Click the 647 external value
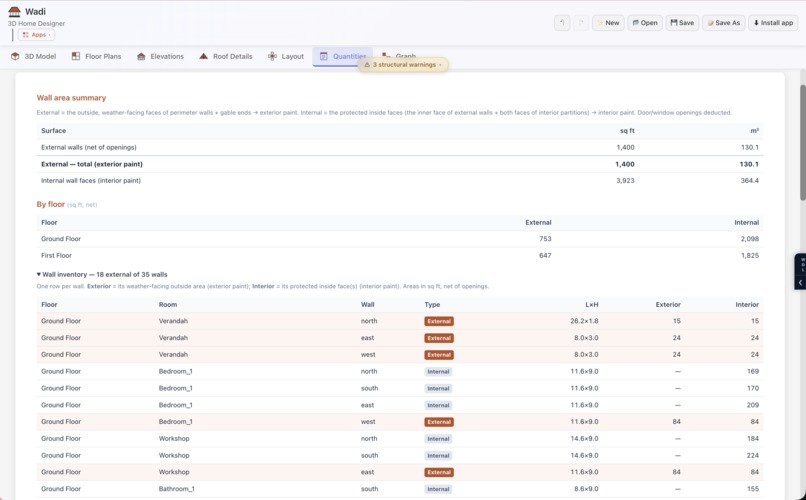The height and width of the screenshot is (500, 806). click(x=545, y=255)
